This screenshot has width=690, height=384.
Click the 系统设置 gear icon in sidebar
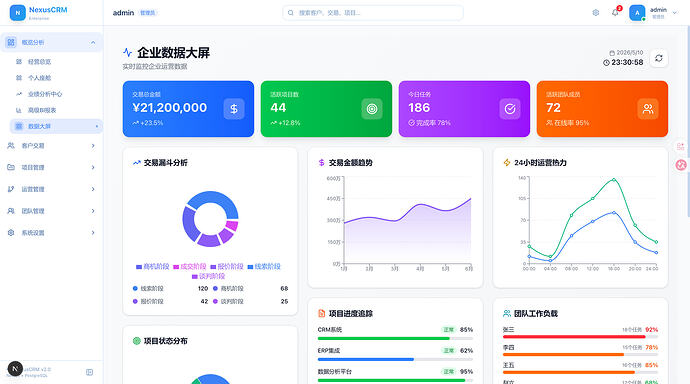point(11,233)
